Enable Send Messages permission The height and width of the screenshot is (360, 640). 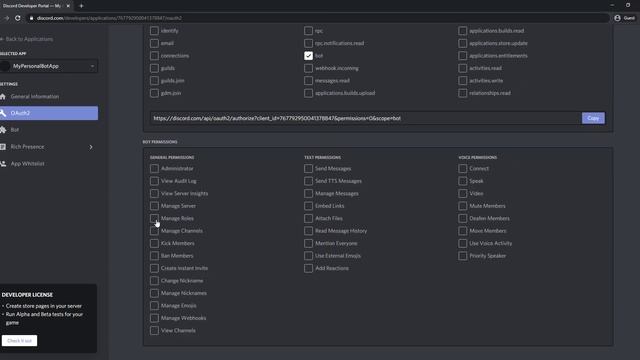[x=309, y=168]
